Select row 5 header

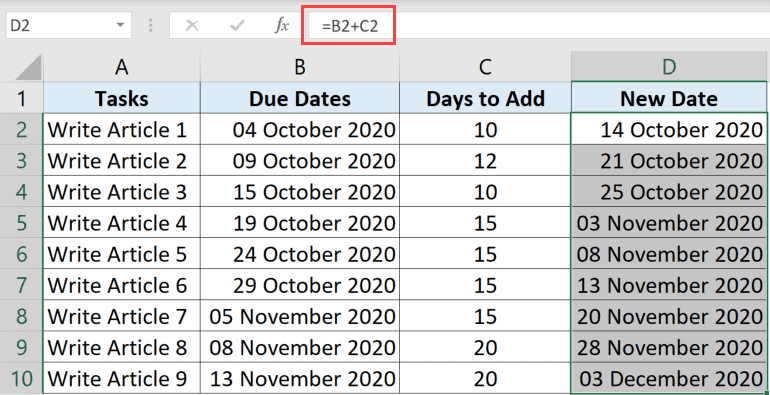click(22, 223)
